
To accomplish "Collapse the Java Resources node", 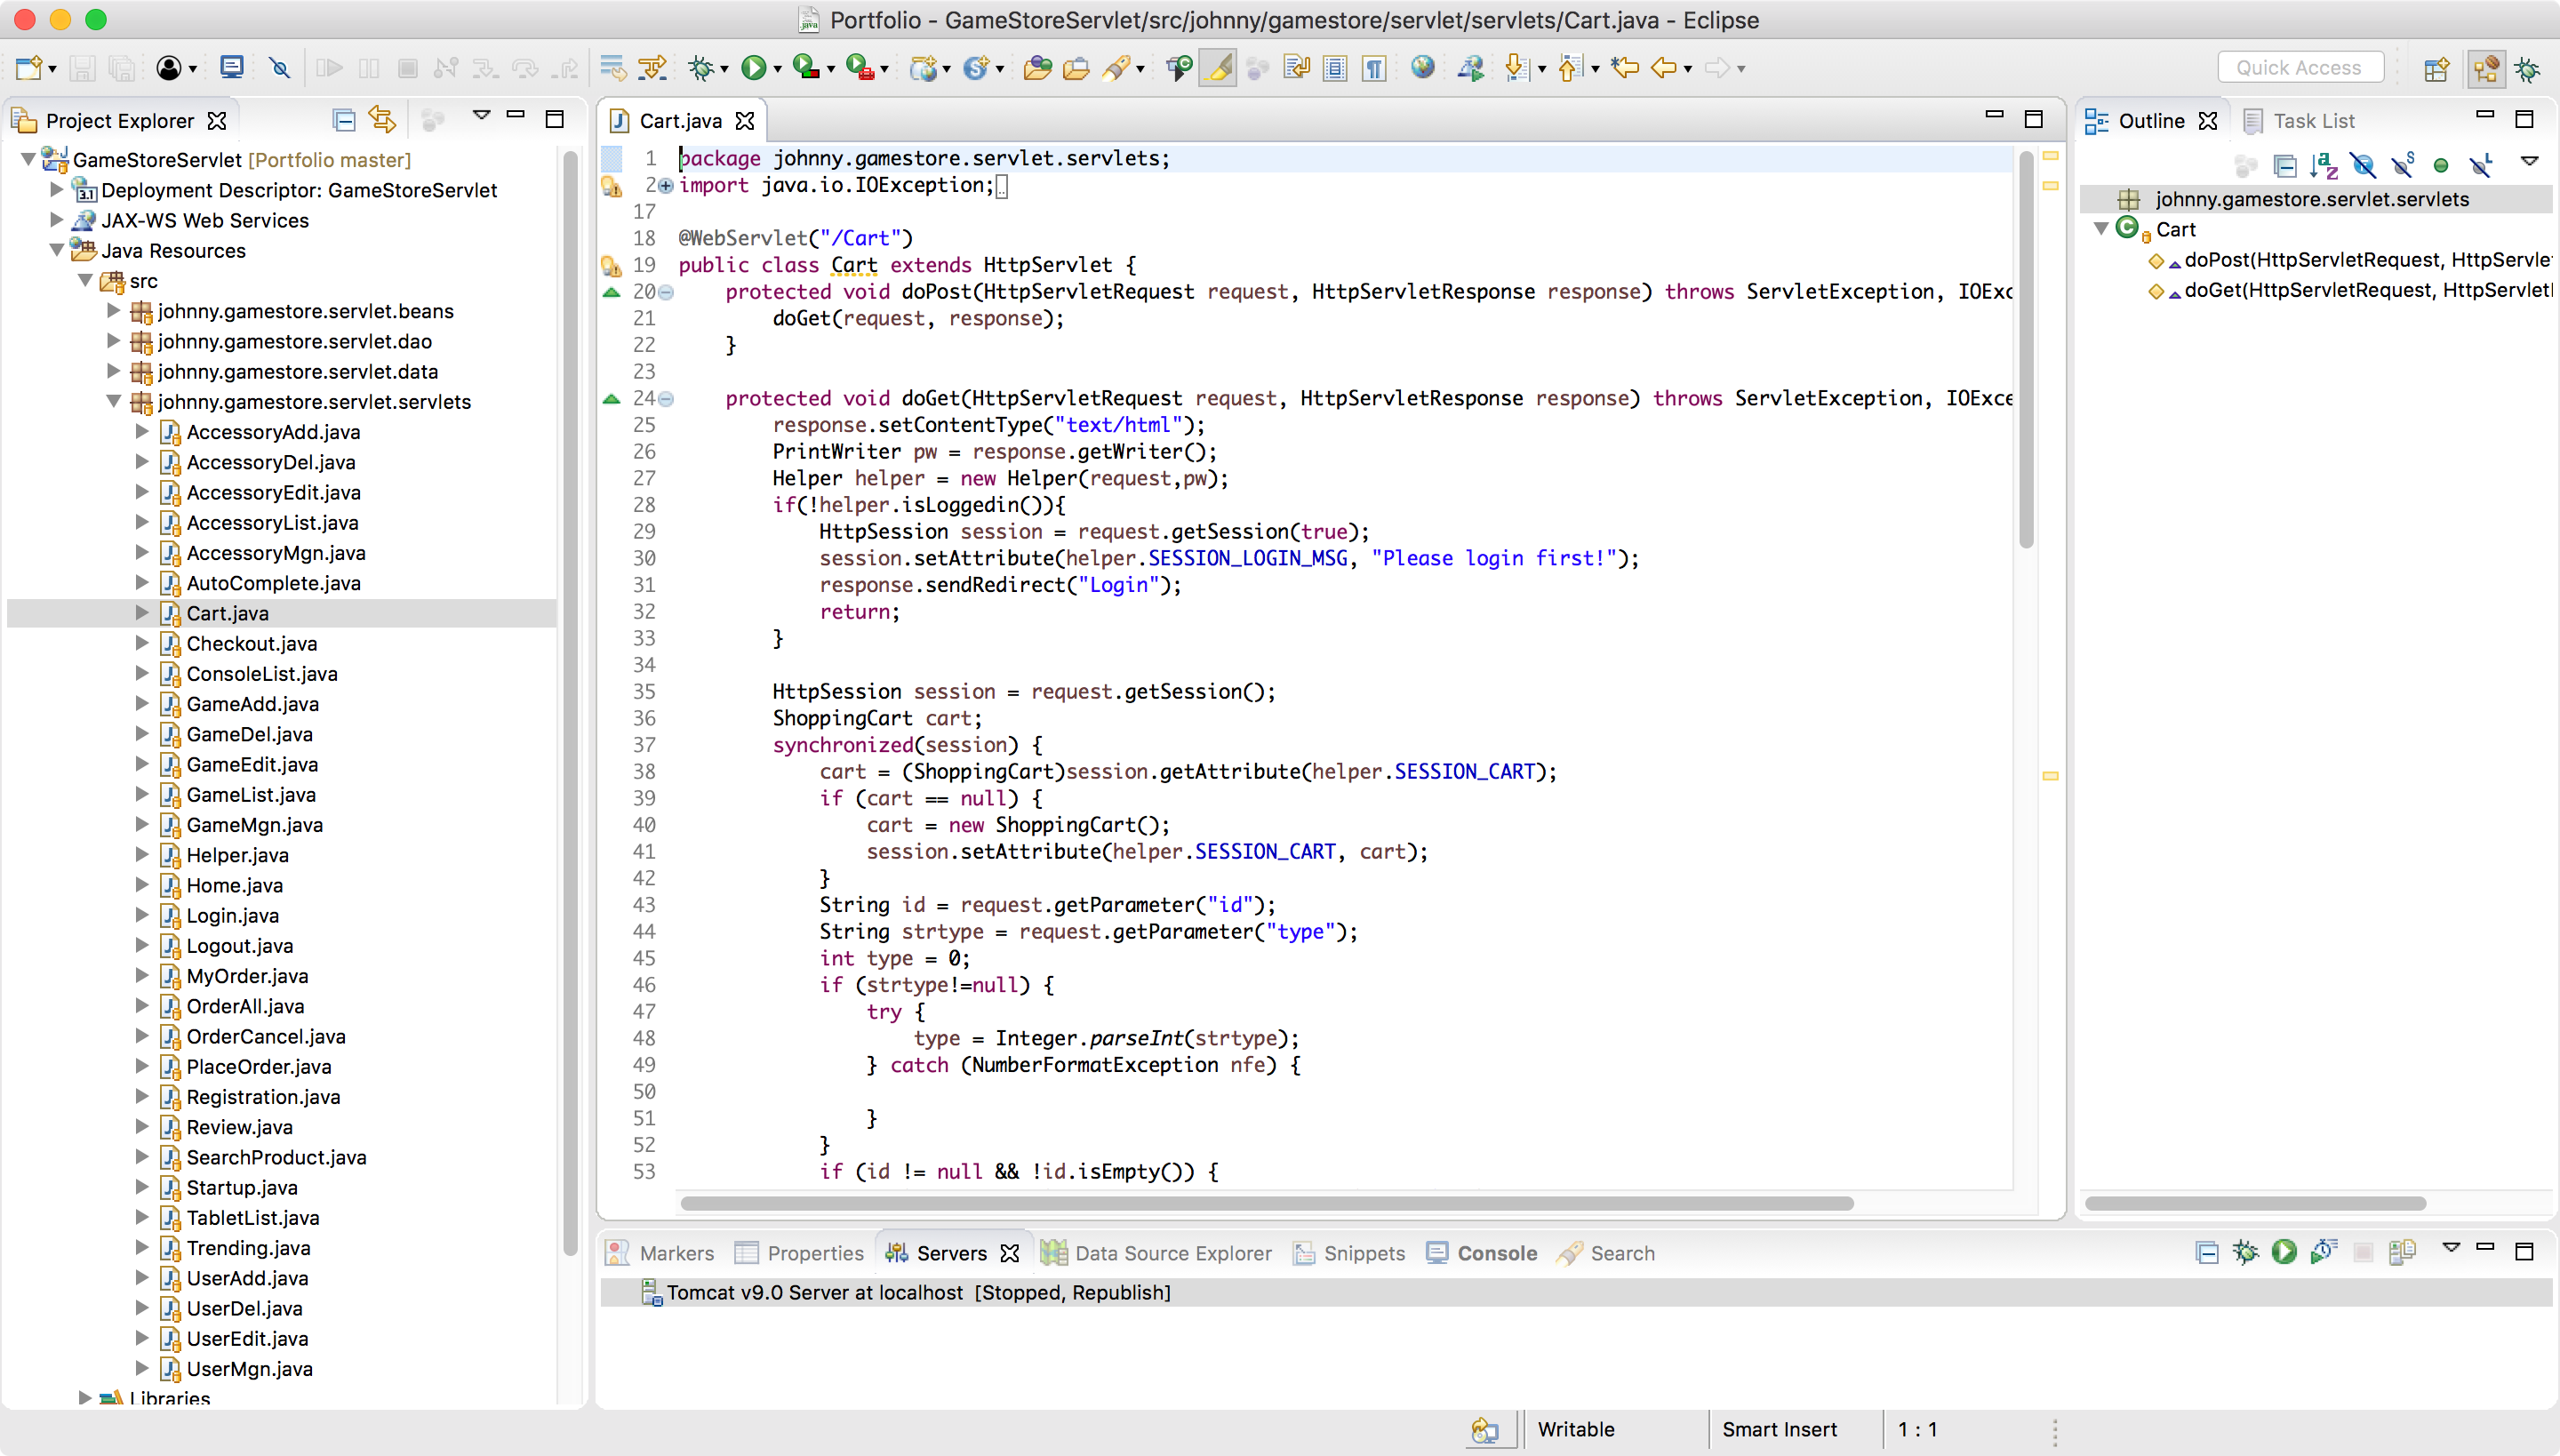I will click(x=57, y=250).
